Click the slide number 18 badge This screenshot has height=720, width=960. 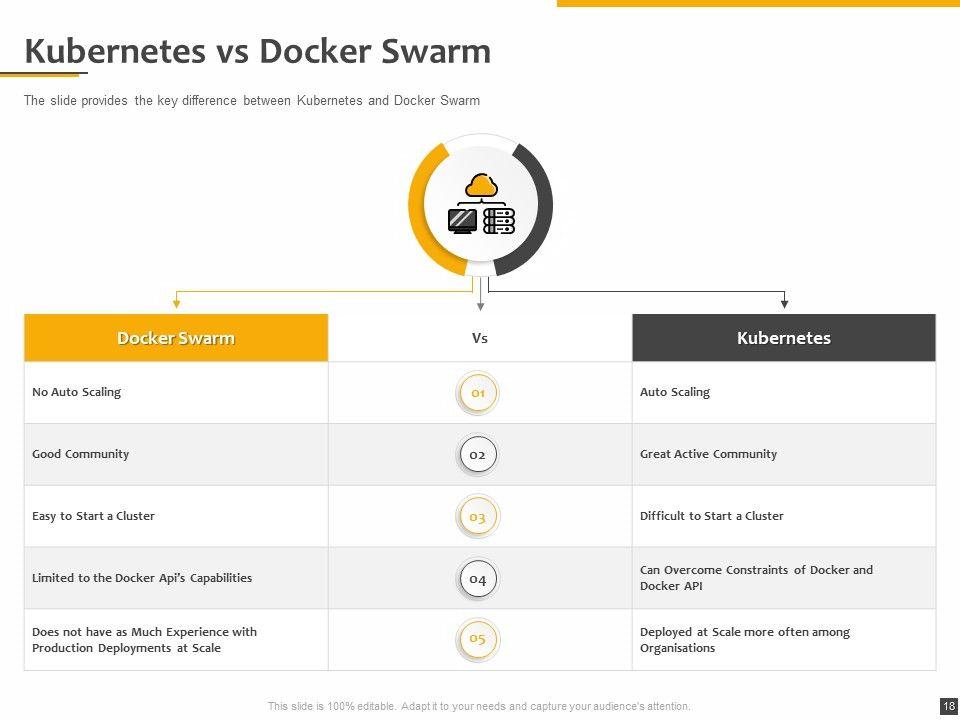949,706
